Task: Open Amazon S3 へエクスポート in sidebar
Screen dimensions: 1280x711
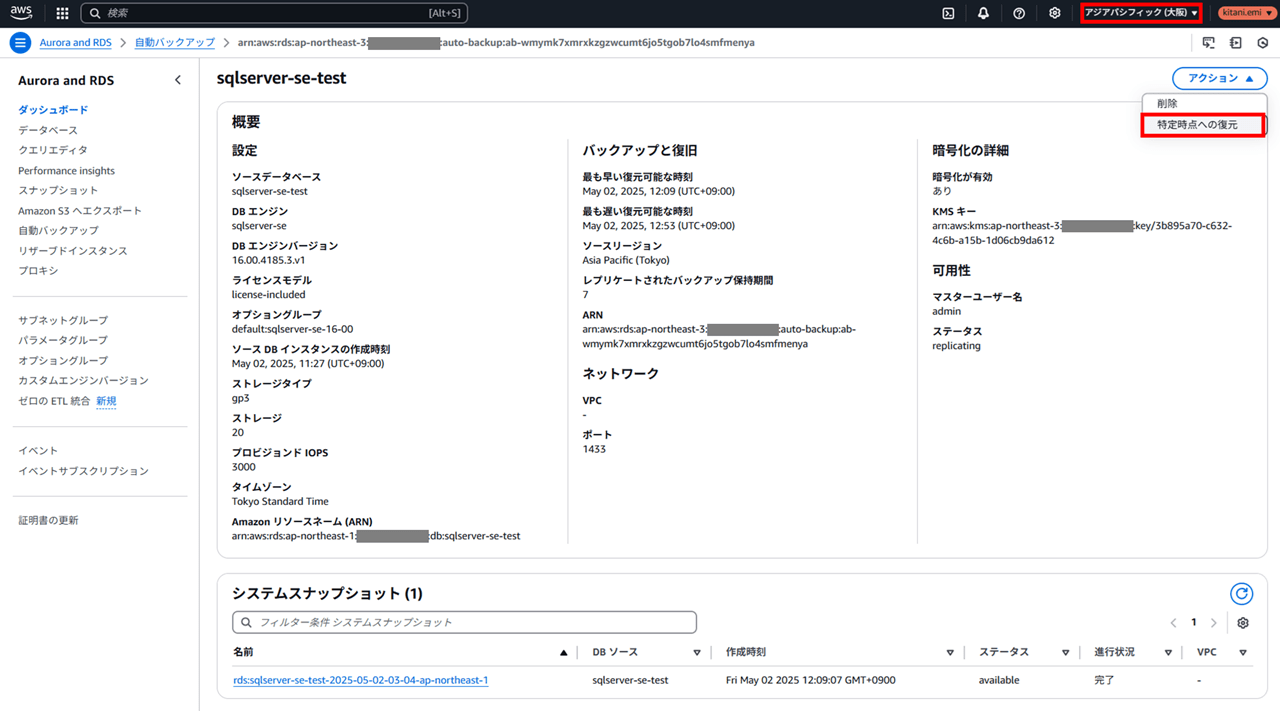Action: click(x=80, y=211)
